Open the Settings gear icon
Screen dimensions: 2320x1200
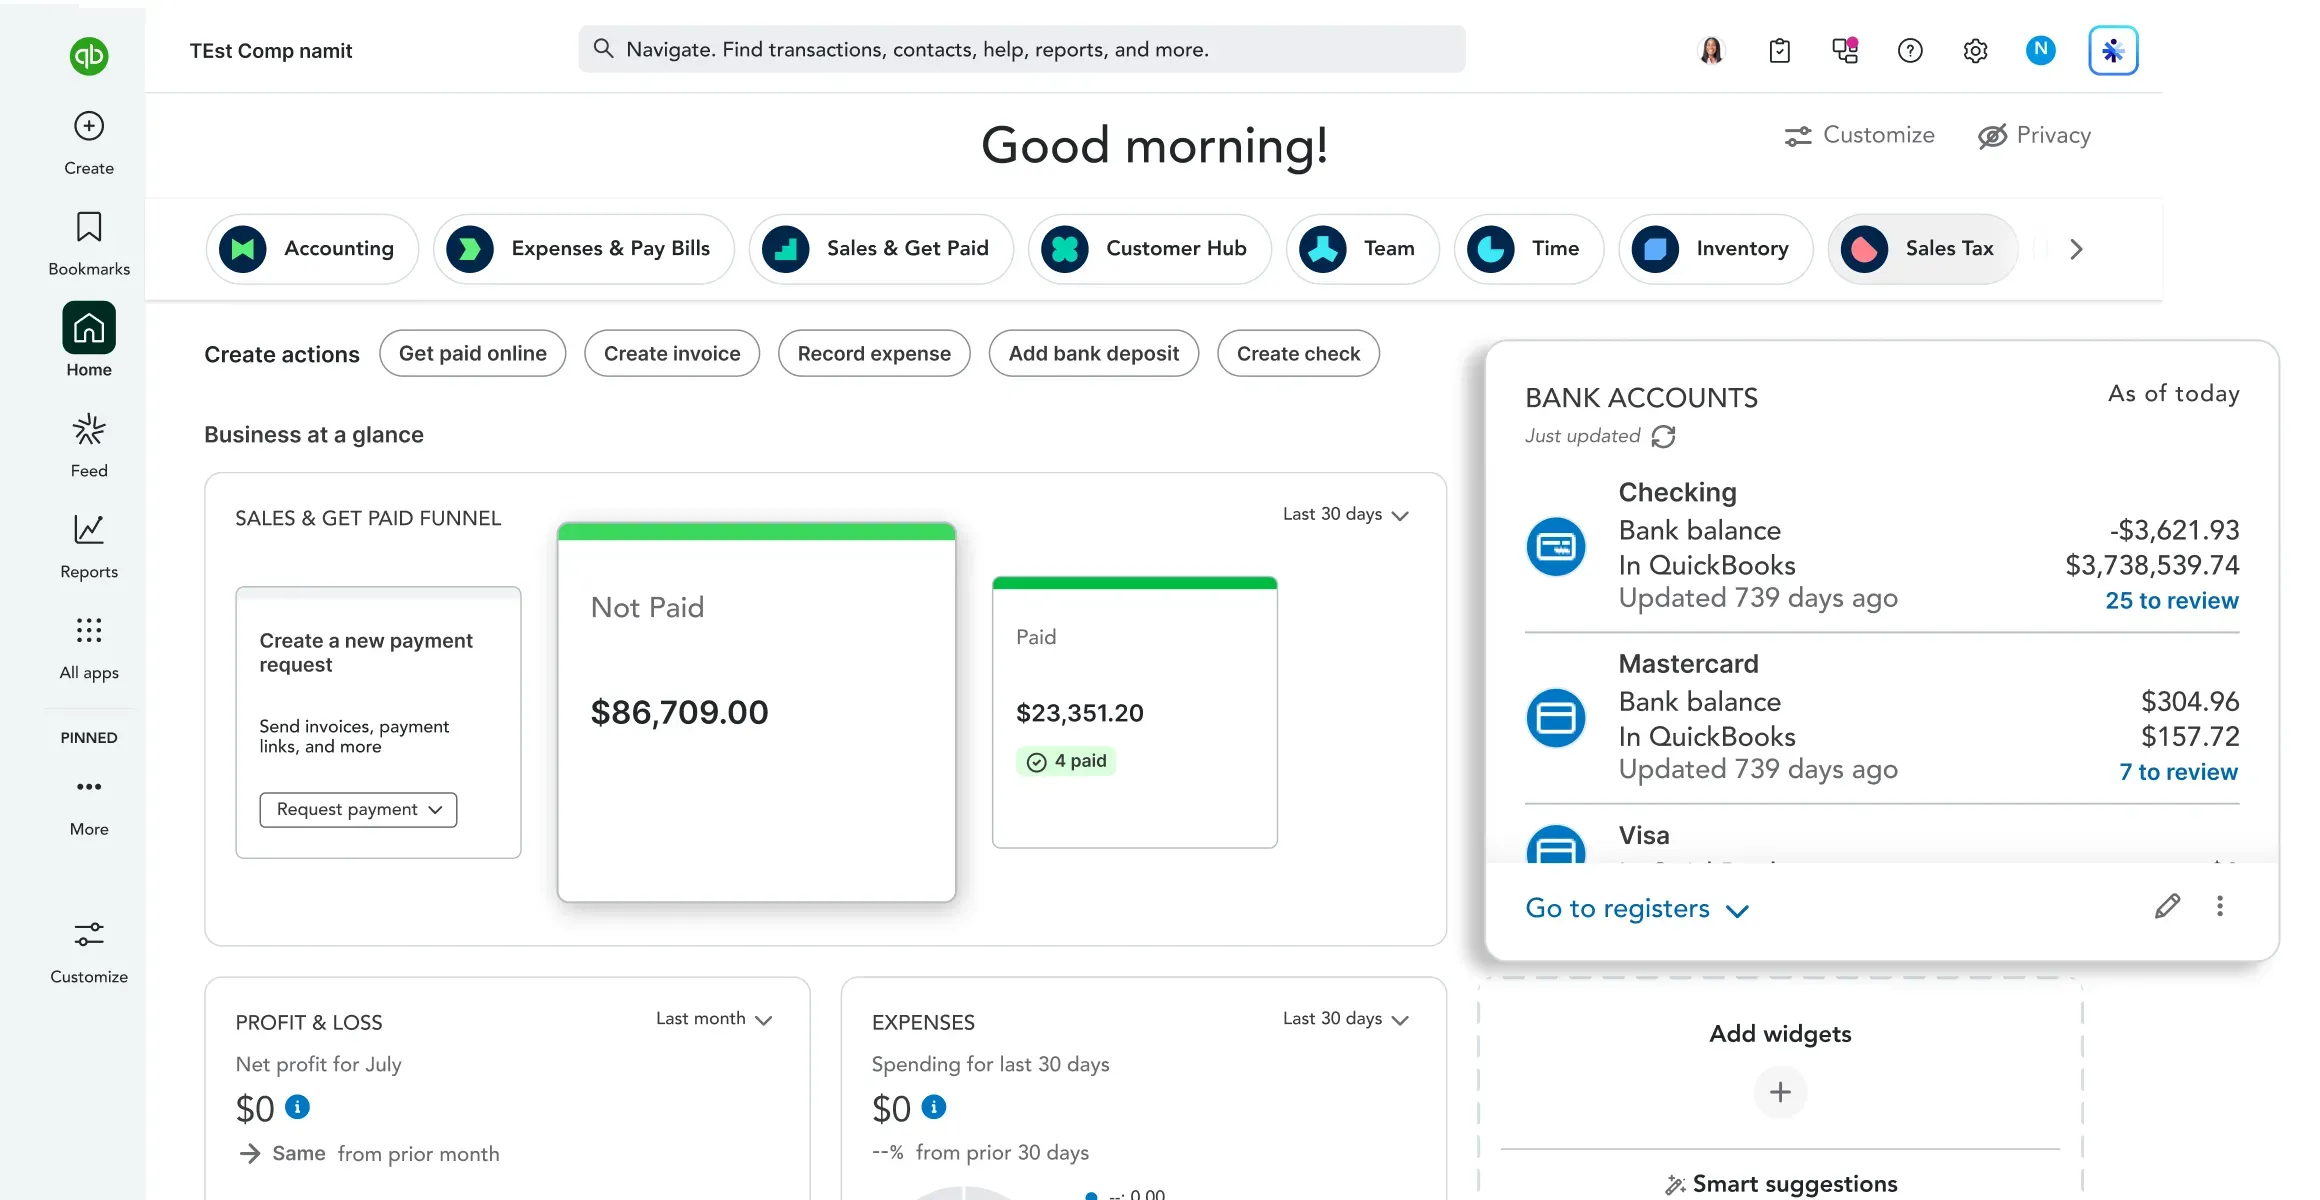tap(1975, 50)
